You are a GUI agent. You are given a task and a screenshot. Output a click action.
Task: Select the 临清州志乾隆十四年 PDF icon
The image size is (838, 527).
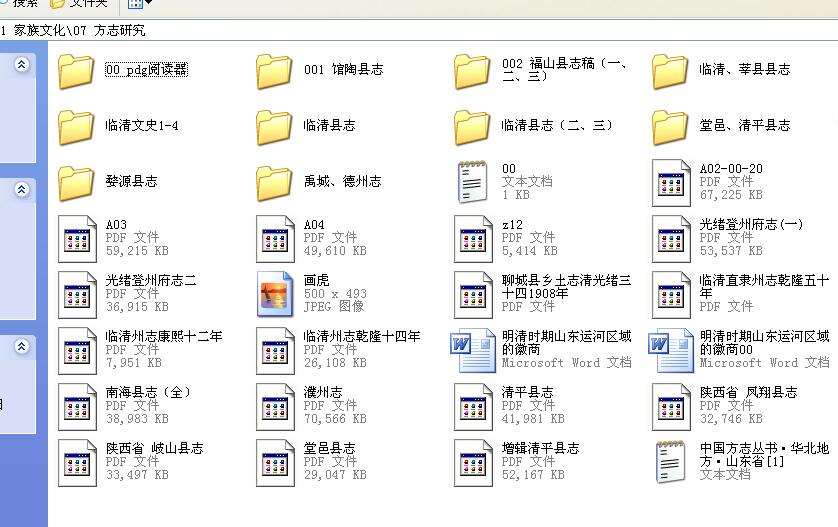tap(276, 351)
